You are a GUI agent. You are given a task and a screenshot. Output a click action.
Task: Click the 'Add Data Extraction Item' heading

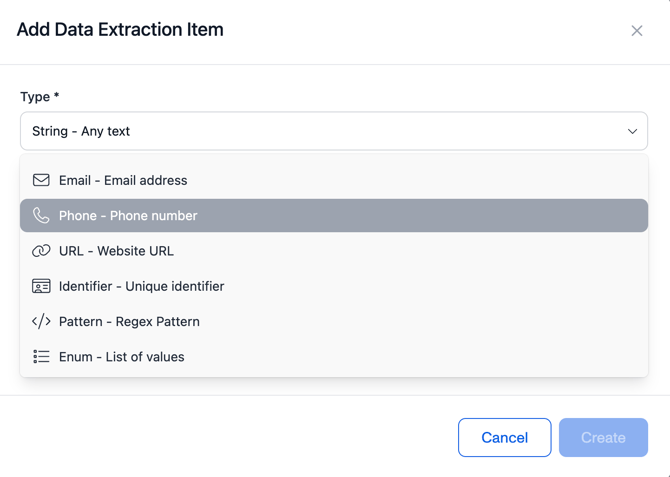click(x=120, y=30)
